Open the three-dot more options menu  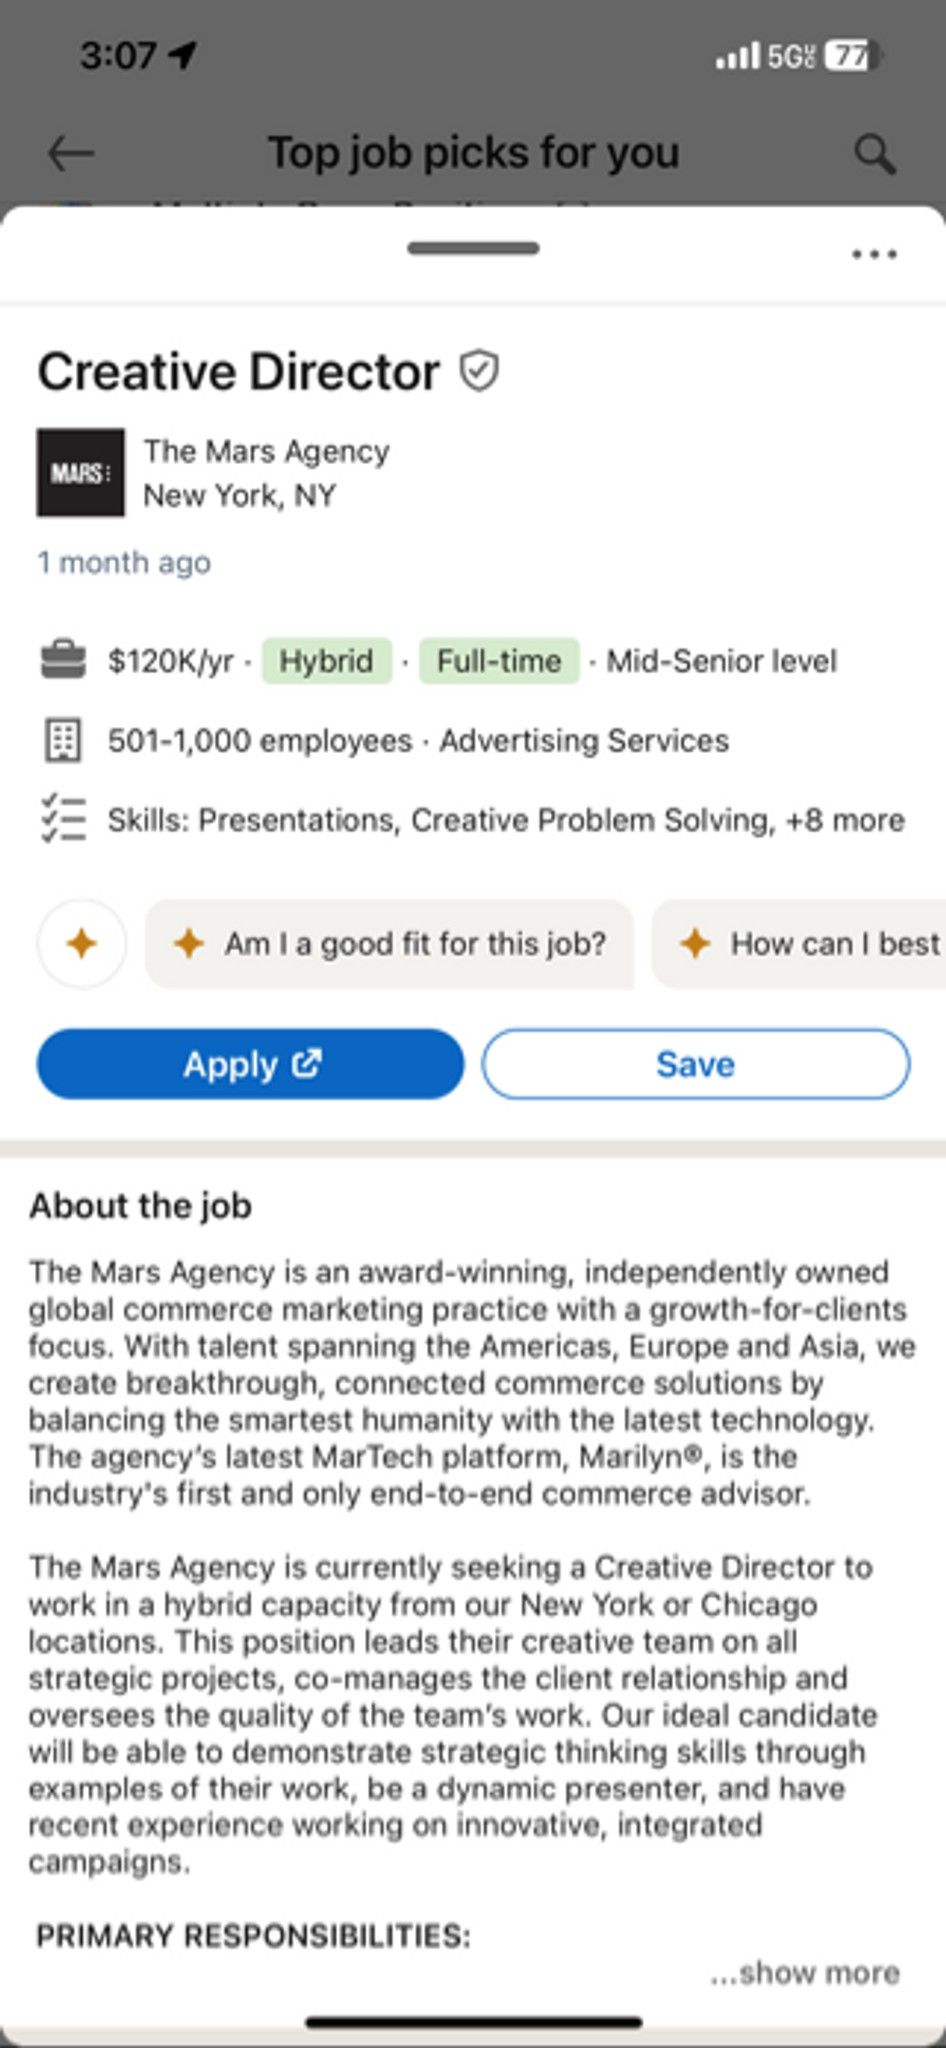point(874,255)
